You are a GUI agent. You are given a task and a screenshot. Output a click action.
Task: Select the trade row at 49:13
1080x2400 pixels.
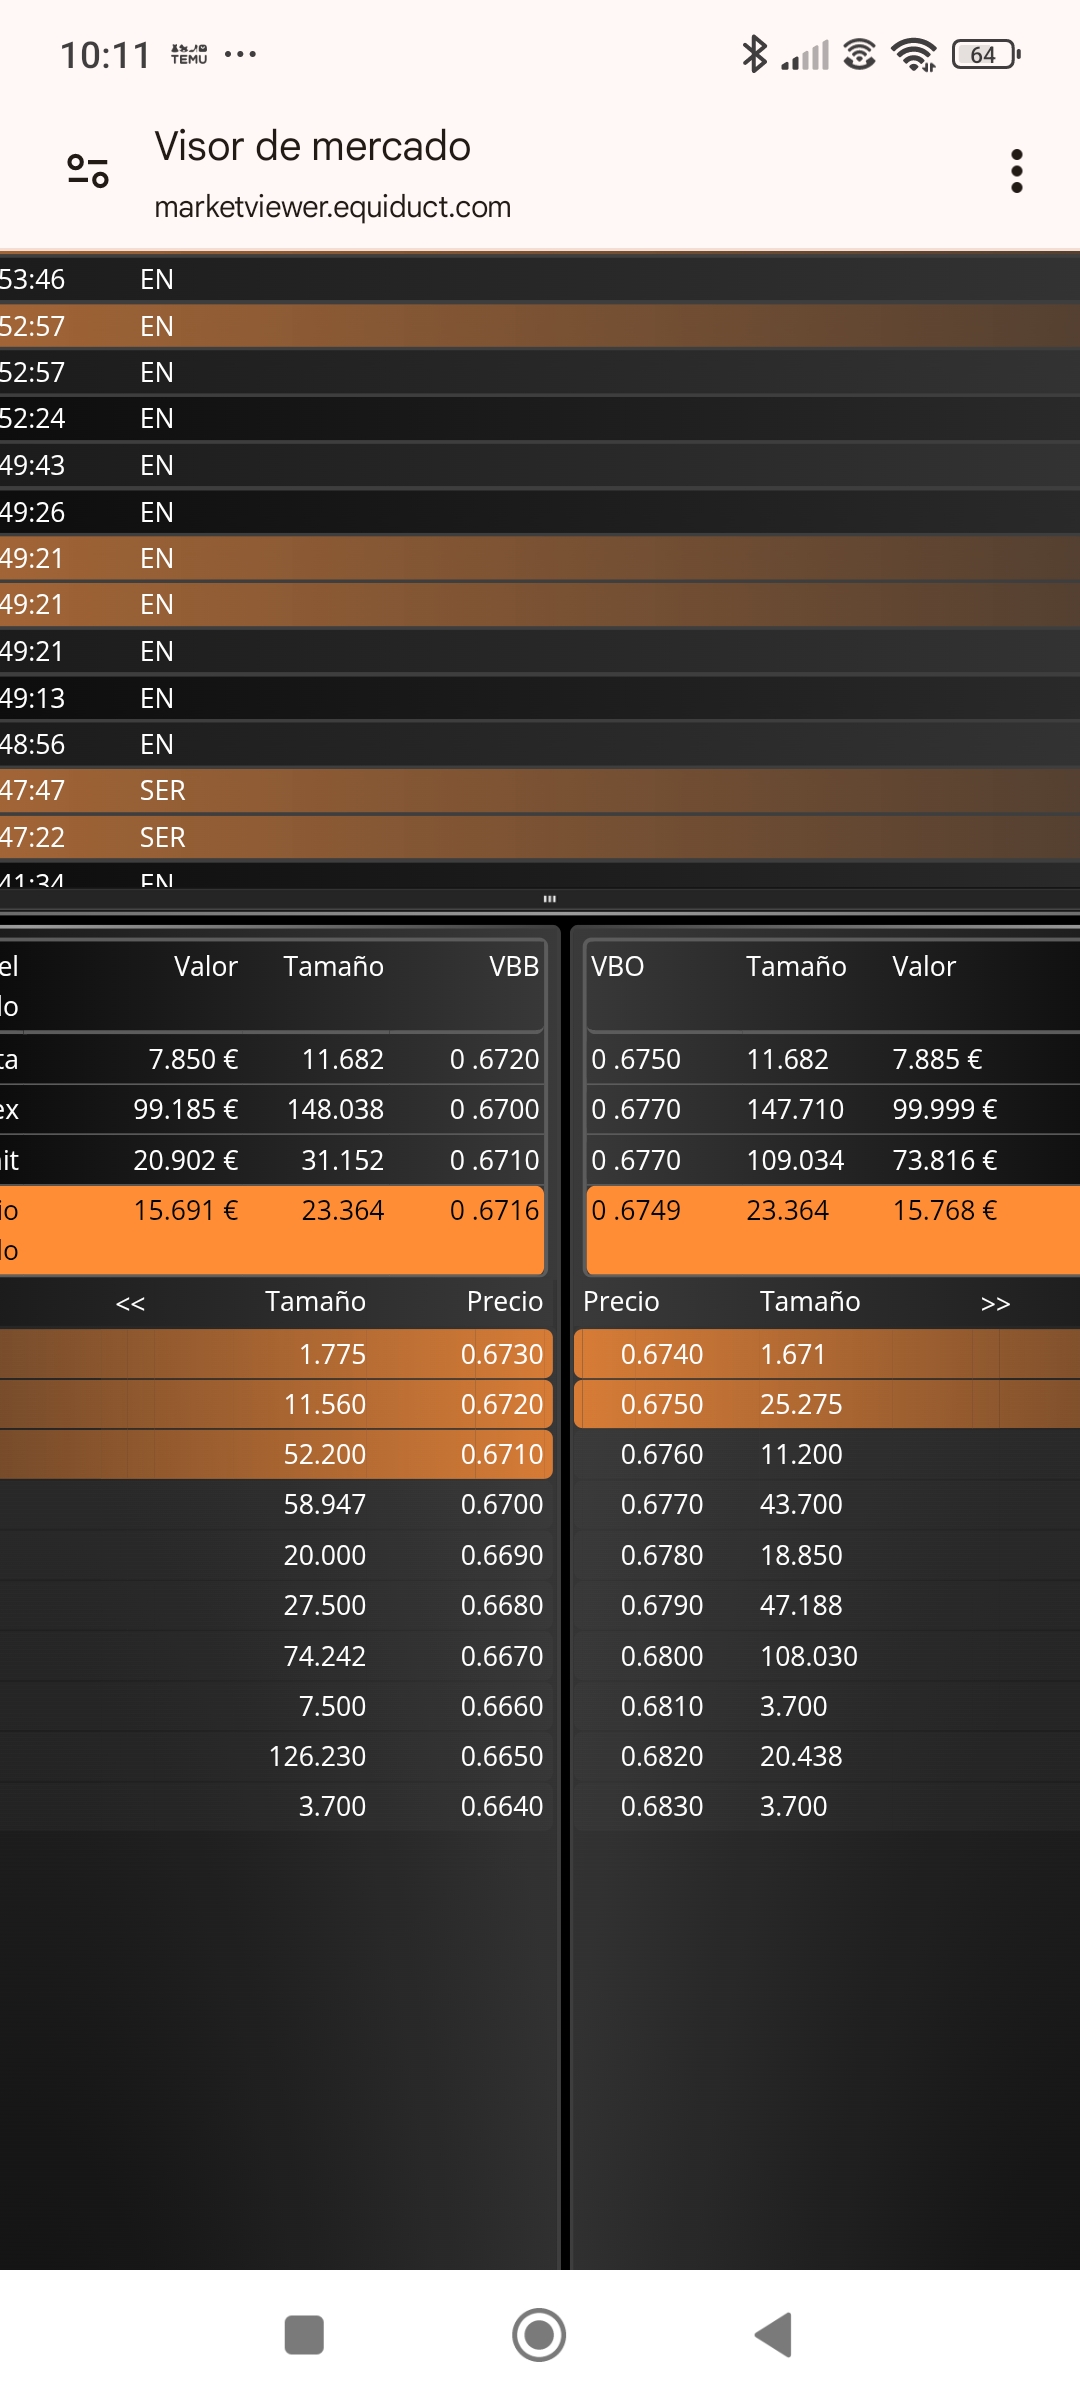pos(540,698)
